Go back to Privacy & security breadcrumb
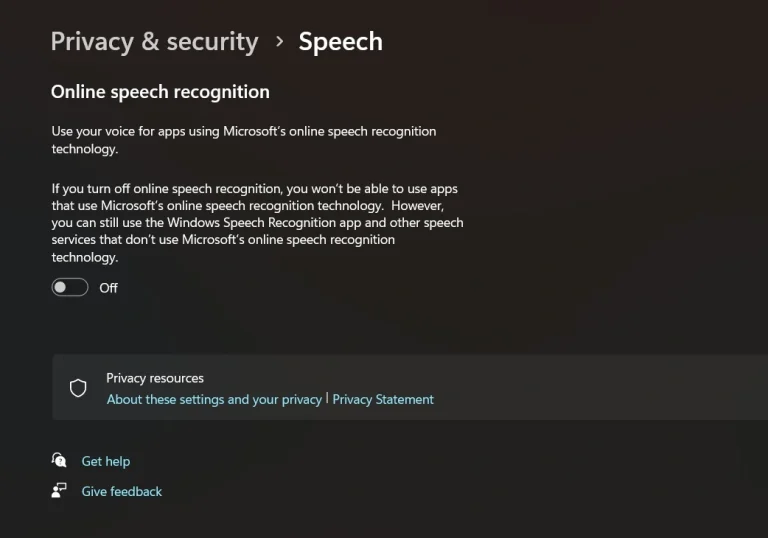The height and width of the screenshot is (538, 768). pos(154,41)
